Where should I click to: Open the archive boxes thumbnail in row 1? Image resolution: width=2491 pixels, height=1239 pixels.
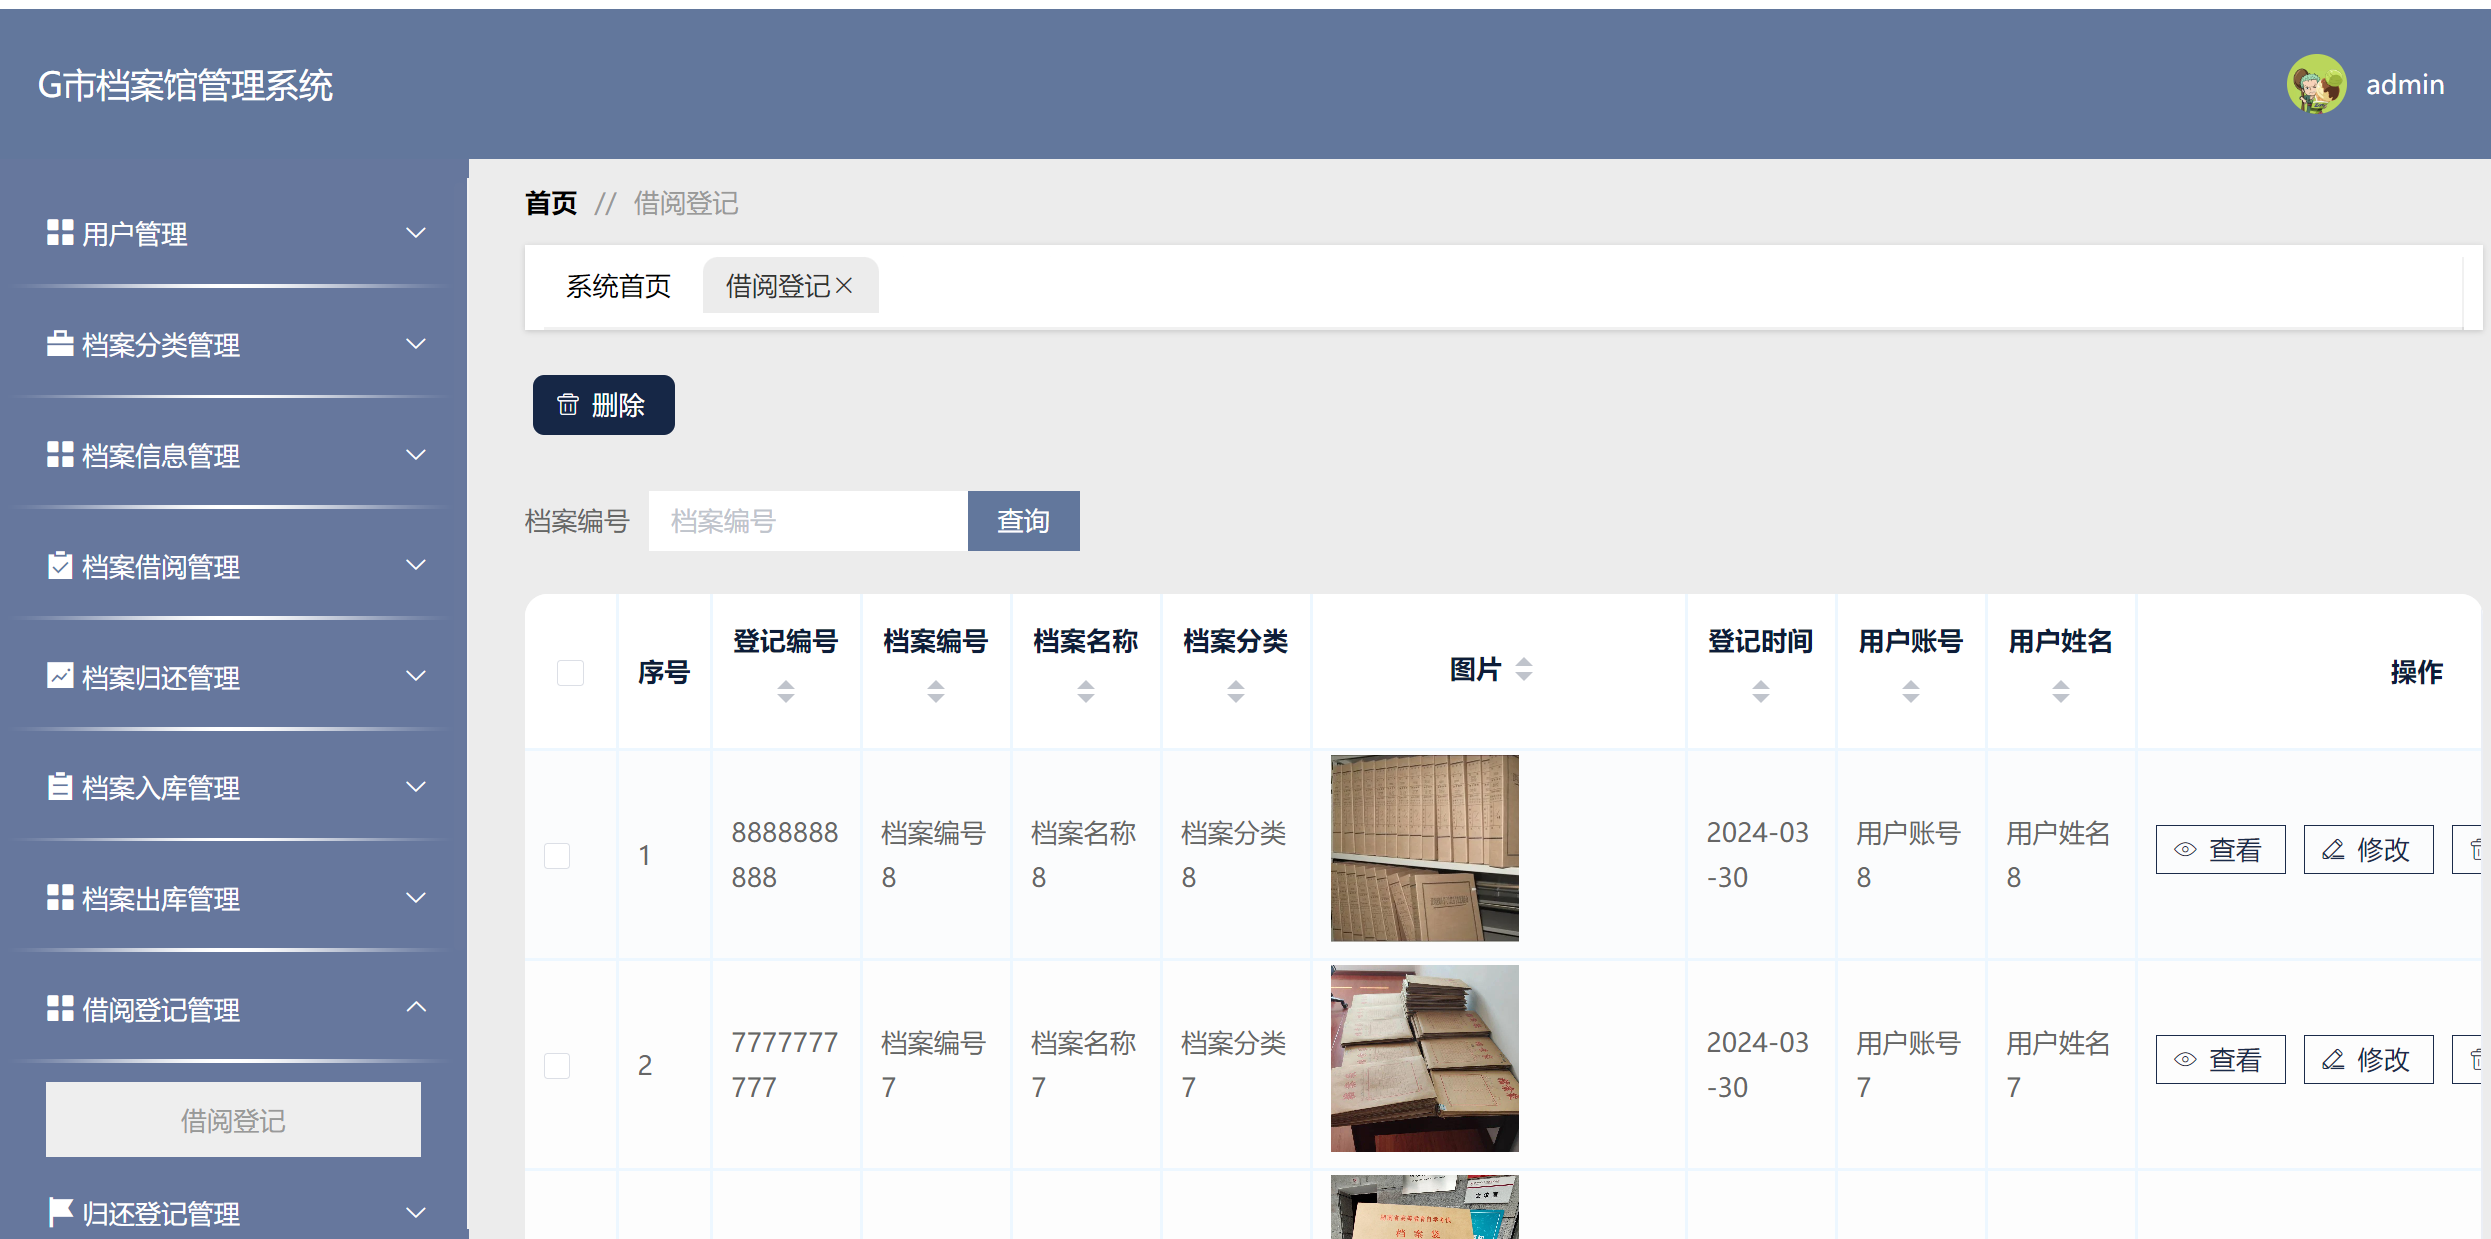1424,848
